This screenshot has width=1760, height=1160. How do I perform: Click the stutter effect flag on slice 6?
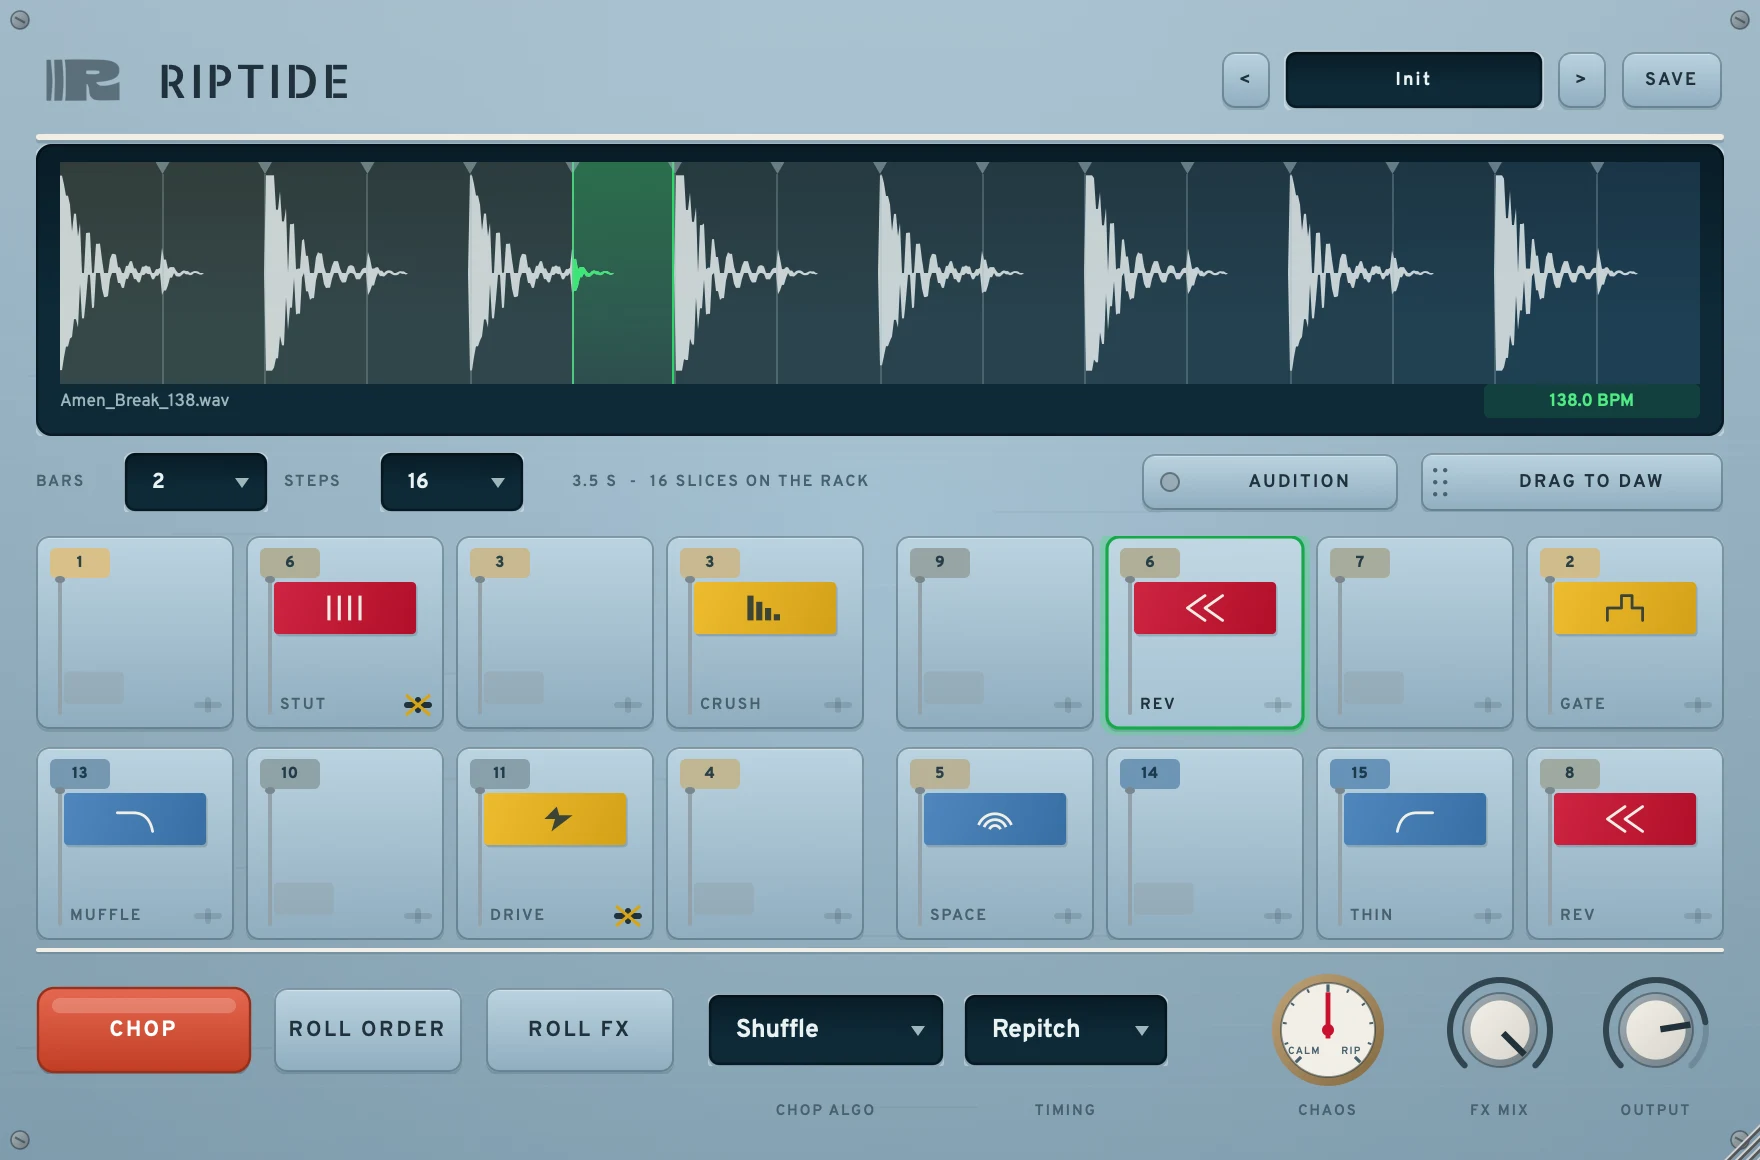pos(345,608)
